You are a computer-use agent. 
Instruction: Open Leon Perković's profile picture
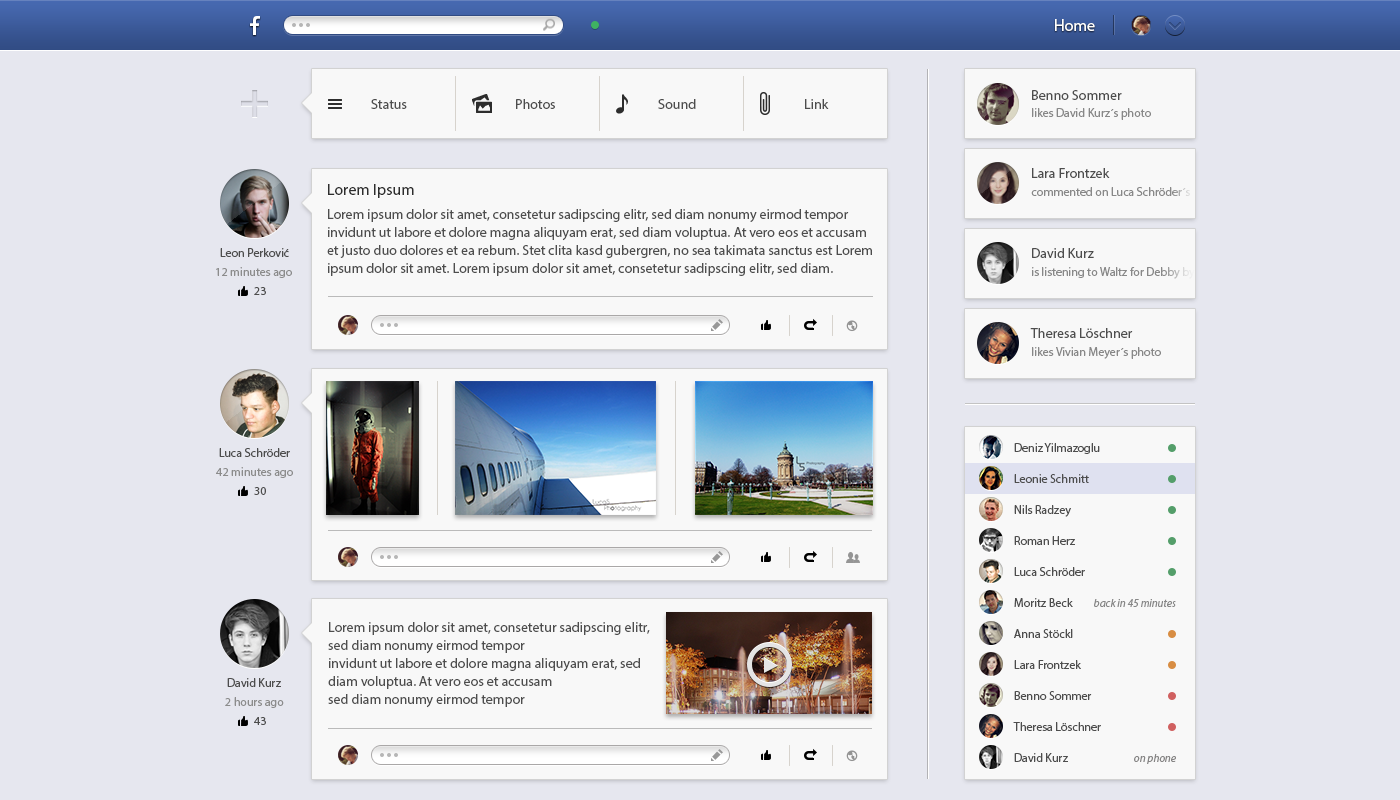coord(254,204)
